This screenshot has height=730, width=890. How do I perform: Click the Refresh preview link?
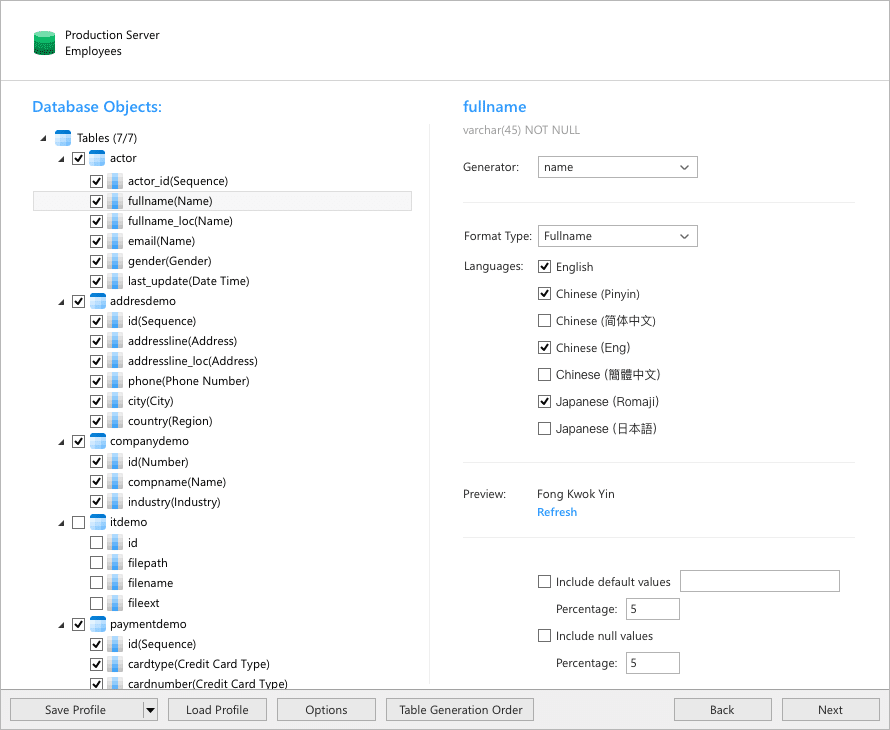click(557, 512)
